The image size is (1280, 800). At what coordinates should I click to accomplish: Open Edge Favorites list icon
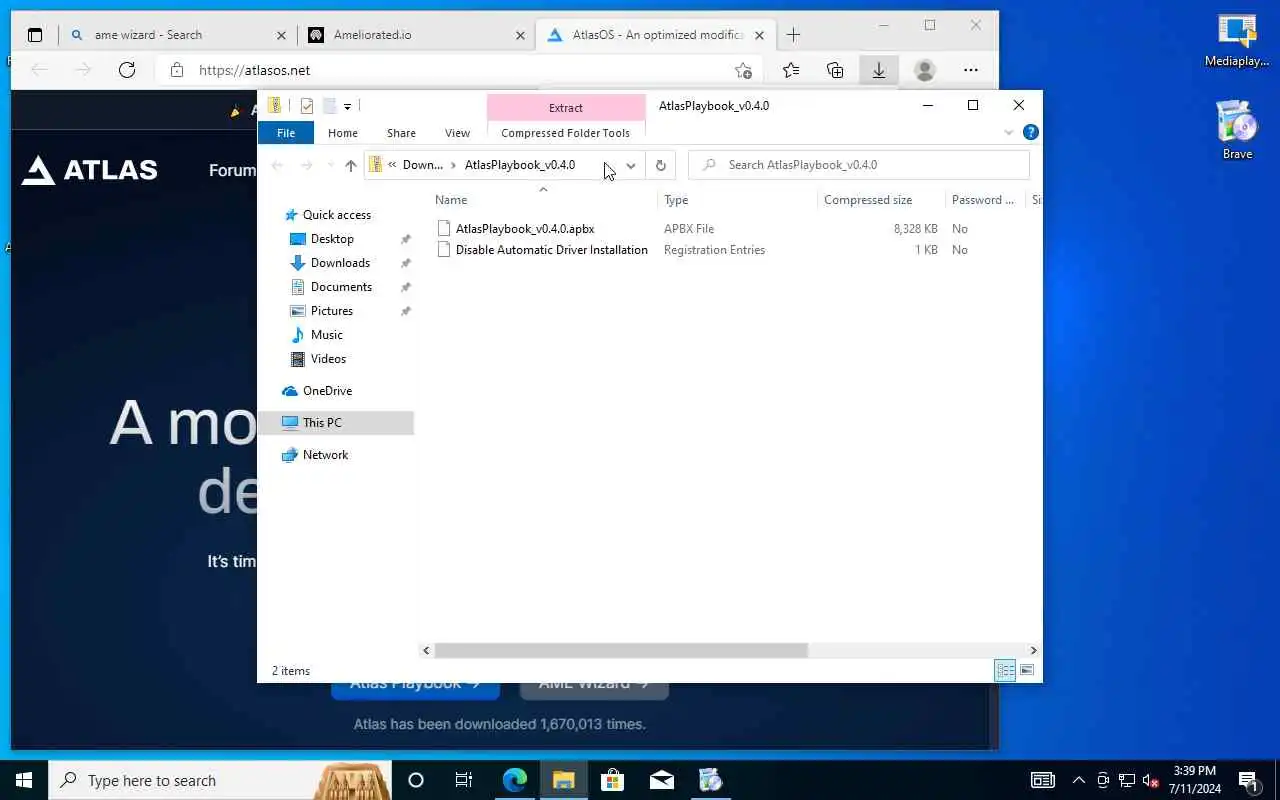coord(791,70)
